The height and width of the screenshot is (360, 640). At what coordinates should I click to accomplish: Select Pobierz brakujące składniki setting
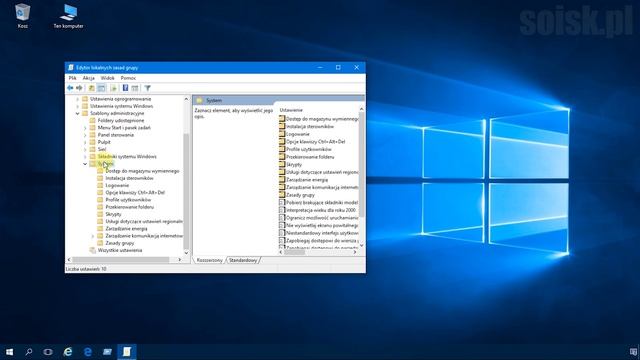(x=322, y=202)
